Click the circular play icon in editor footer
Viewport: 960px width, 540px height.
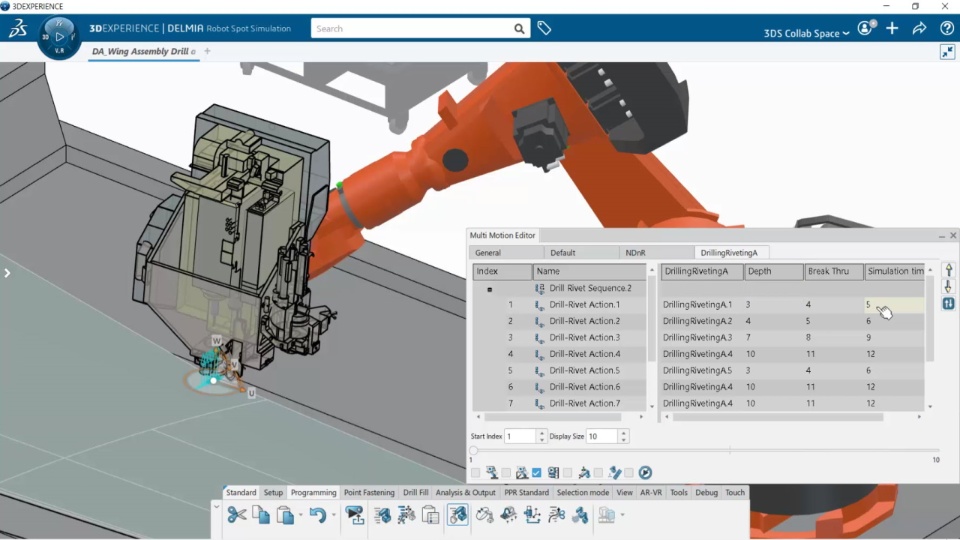point(645,472)
